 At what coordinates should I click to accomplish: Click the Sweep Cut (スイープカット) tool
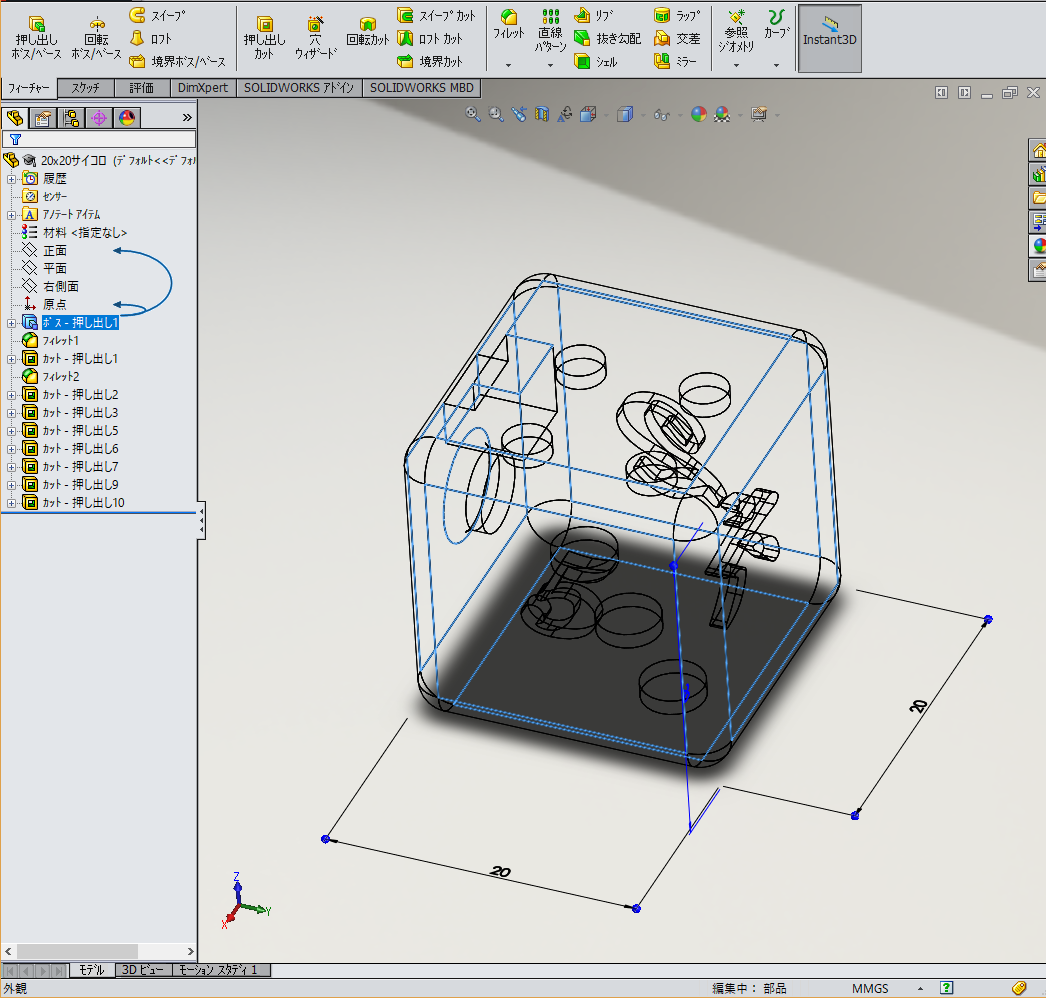coord(436,15)
